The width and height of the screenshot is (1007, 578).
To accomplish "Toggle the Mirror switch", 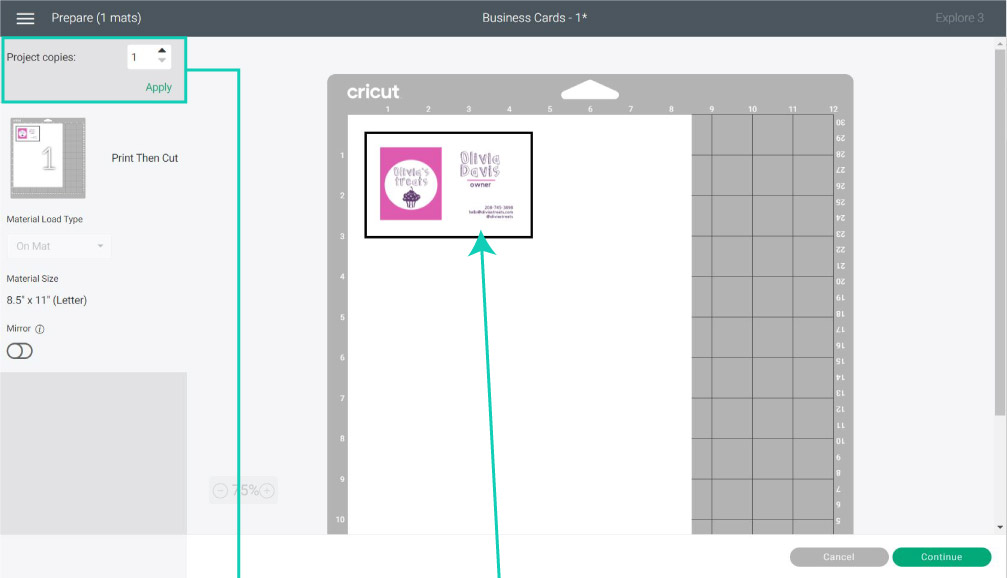I will (20, 351).
